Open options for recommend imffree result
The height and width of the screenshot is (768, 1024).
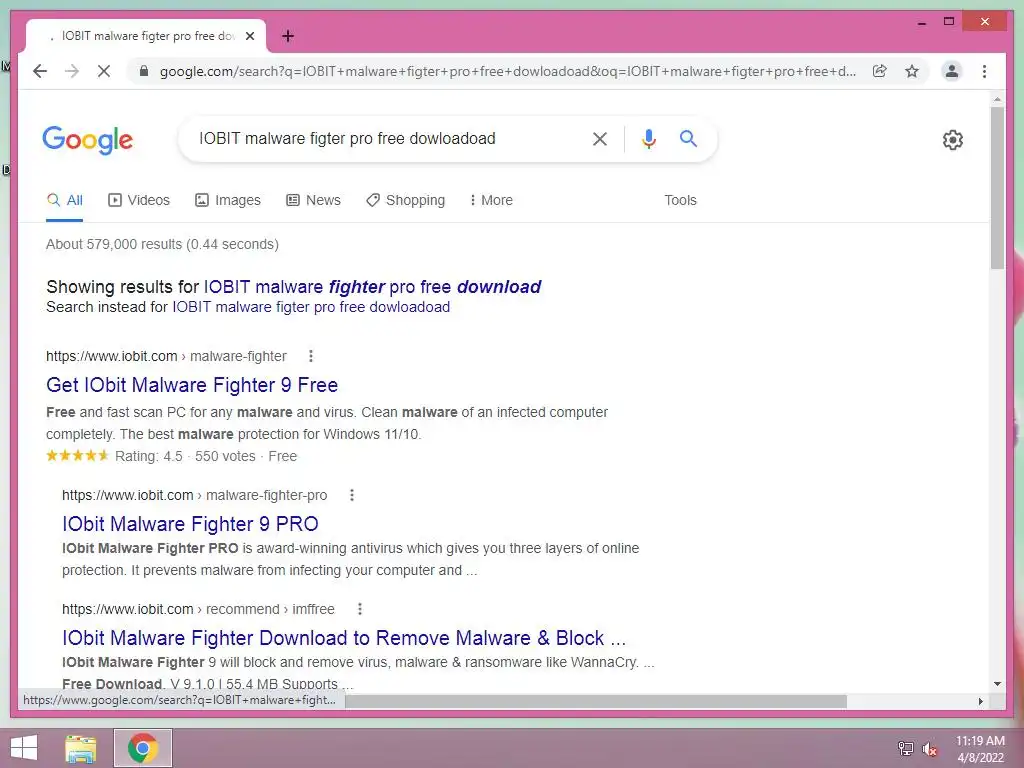(360, 609)
